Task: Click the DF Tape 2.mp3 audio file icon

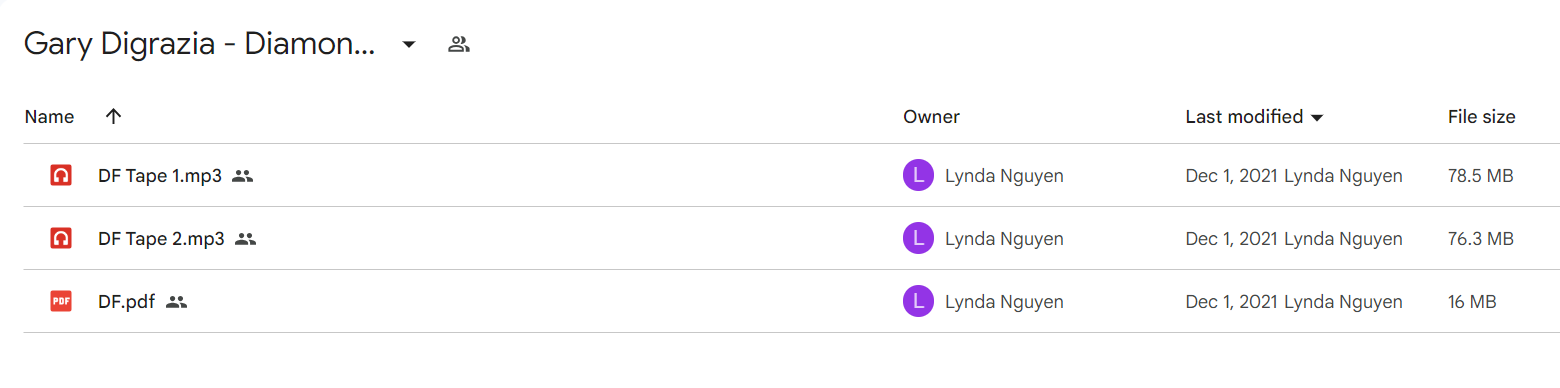Action: pyautogui.click(x=61, y=239)
